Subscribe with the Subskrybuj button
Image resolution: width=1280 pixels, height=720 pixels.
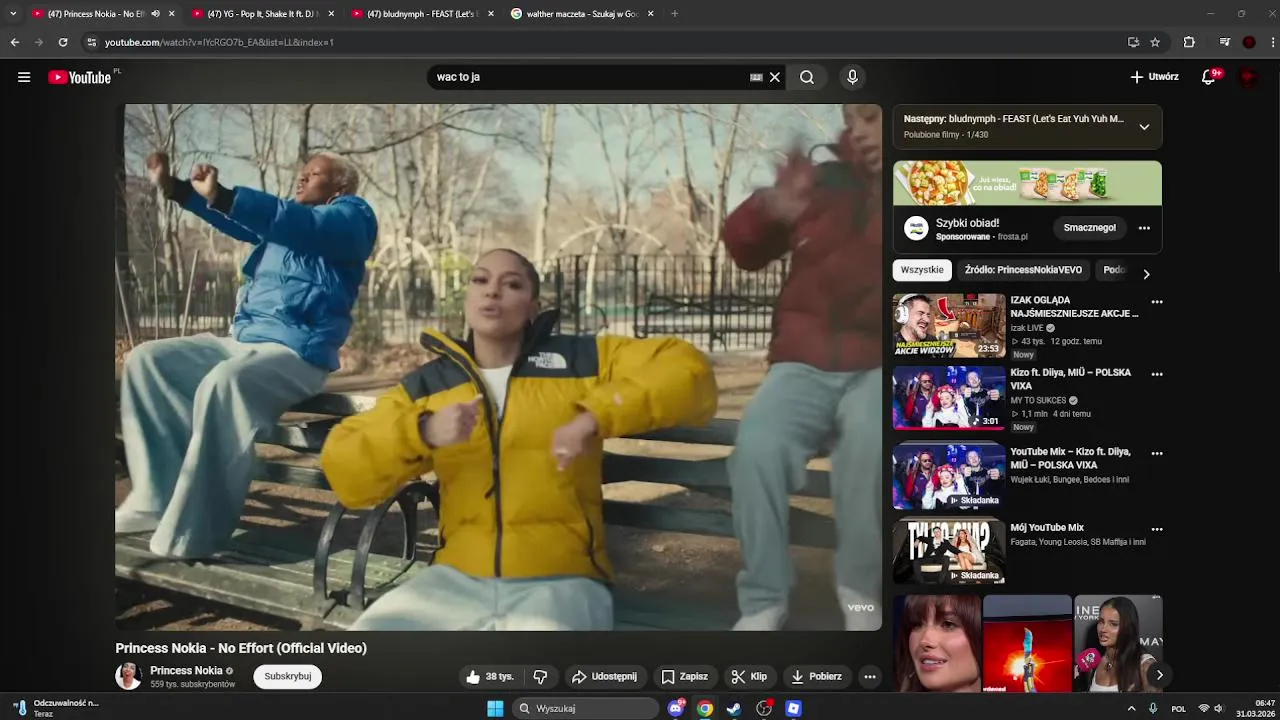(288, 677)
